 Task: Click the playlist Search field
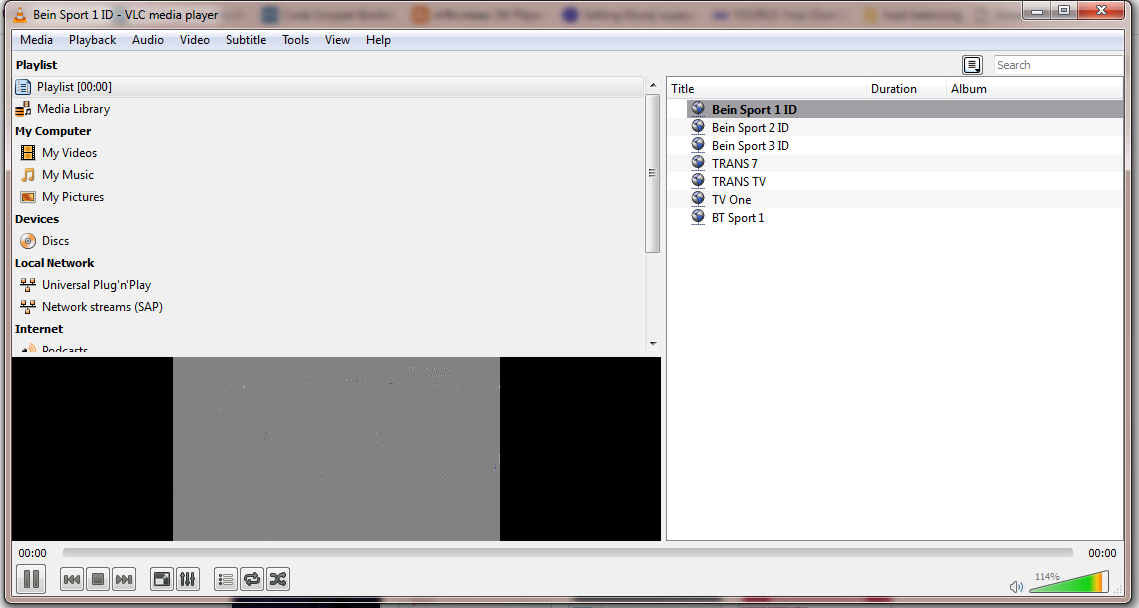point(1058,65)
